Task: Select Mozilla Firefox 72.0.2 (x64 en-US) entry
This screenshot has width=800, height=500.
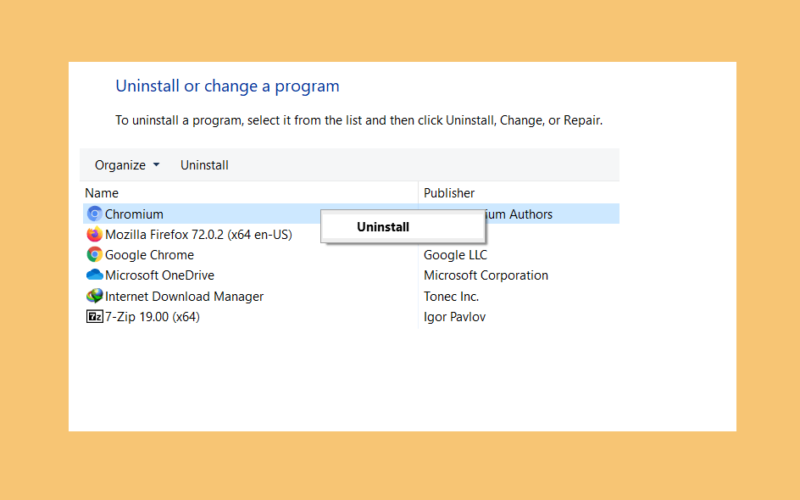Action: pos(198,235)
